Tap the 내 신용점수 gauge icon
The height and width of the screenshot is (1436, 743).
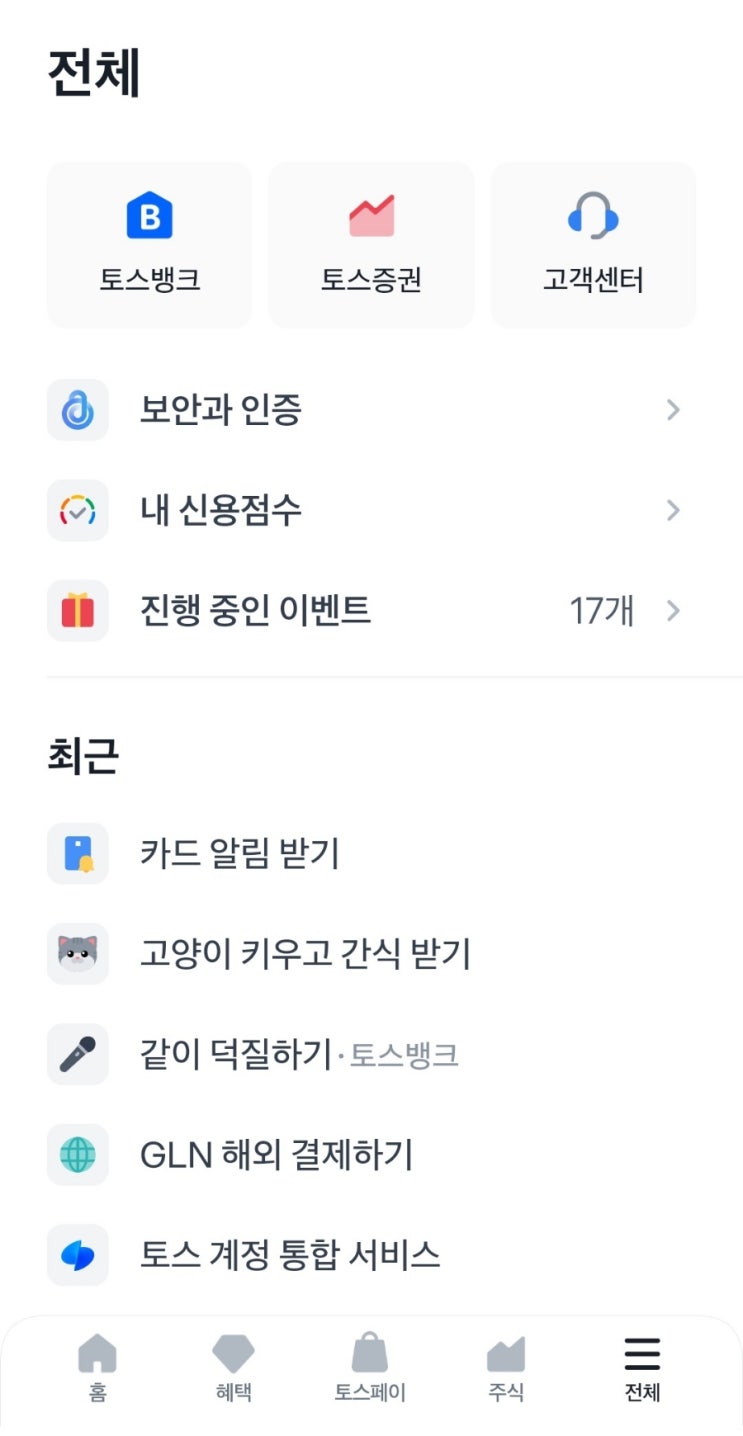tap(78, 510)
